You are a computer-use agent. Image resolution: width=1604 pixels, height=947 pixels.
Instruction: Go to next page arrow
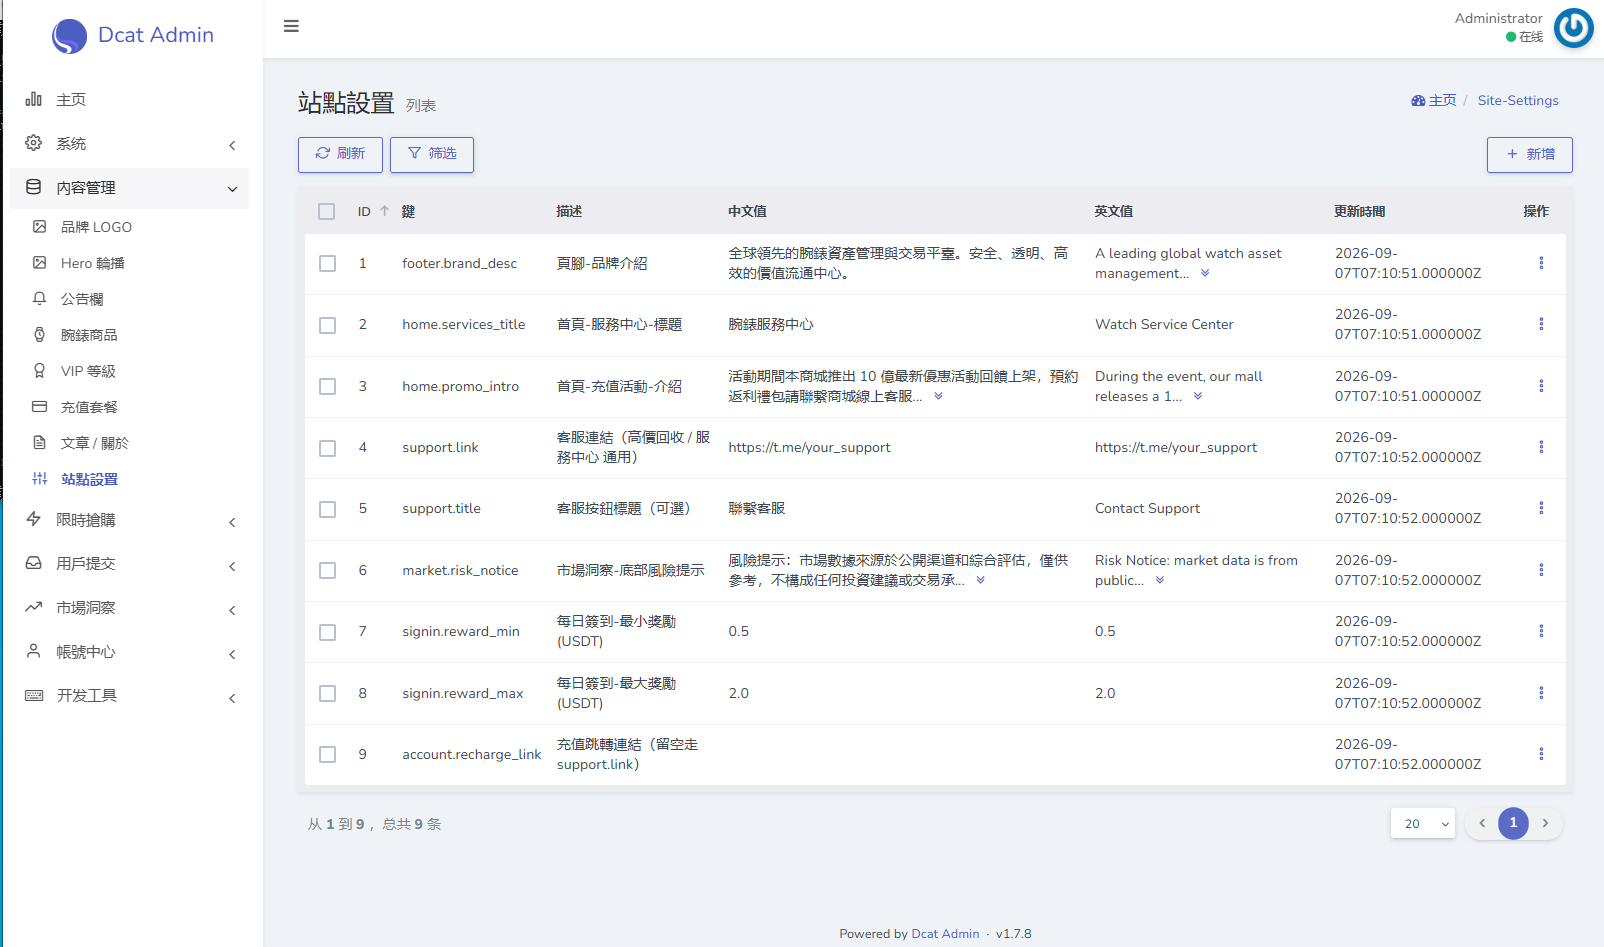coord(1545,823)
